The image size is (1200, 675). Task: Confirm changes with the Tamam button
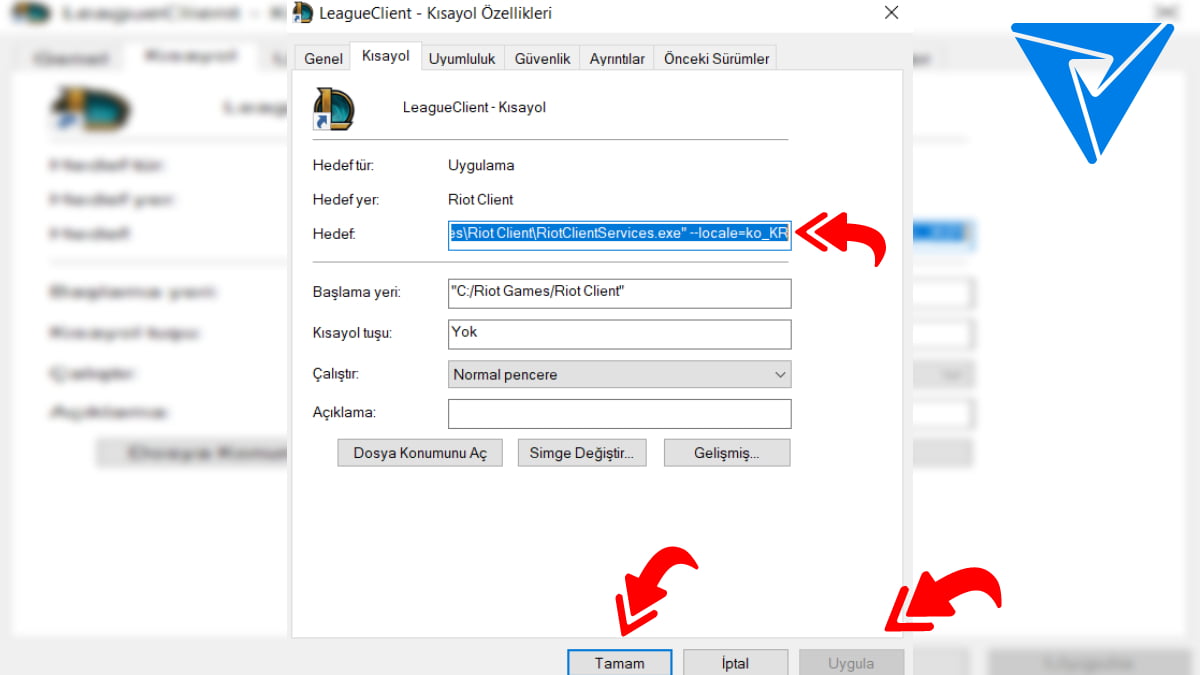(x=619, y=662)
